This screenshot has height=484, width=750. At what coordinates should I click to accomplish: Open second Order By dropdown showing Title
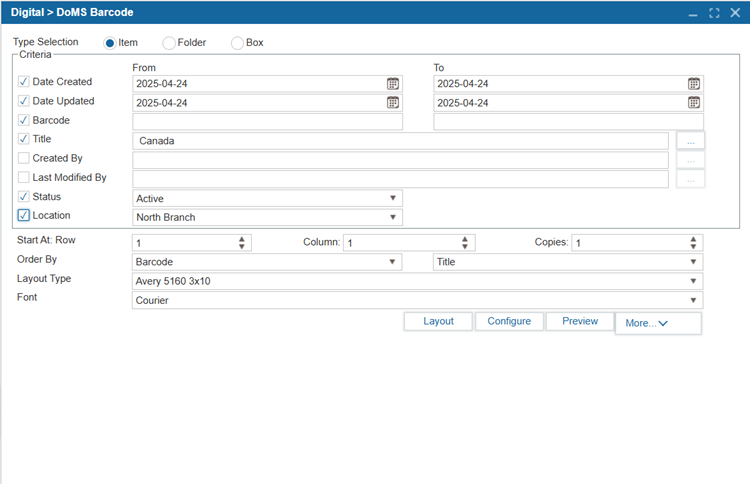point(568,262)
